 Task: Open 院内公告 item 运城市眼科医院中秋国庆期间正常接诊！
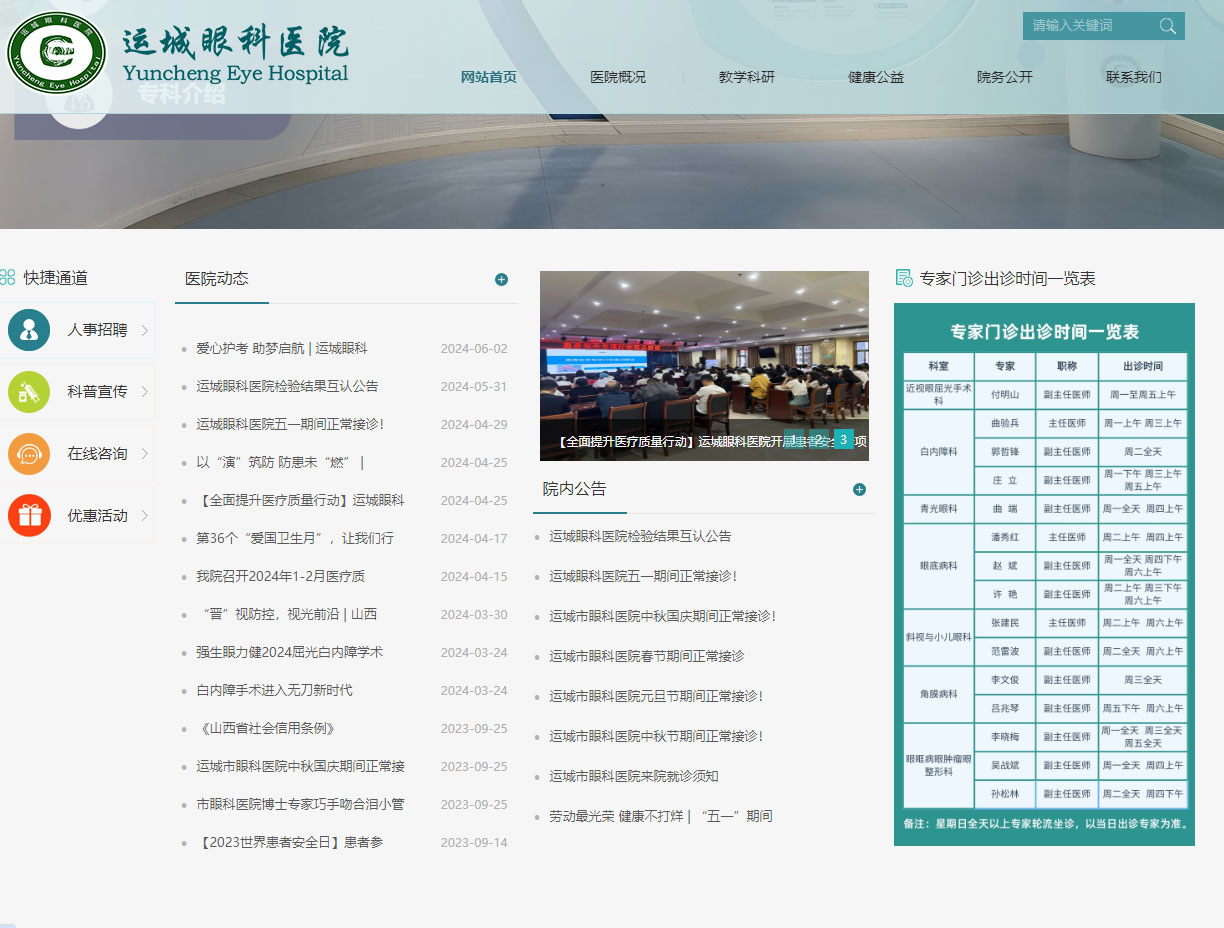663,617
